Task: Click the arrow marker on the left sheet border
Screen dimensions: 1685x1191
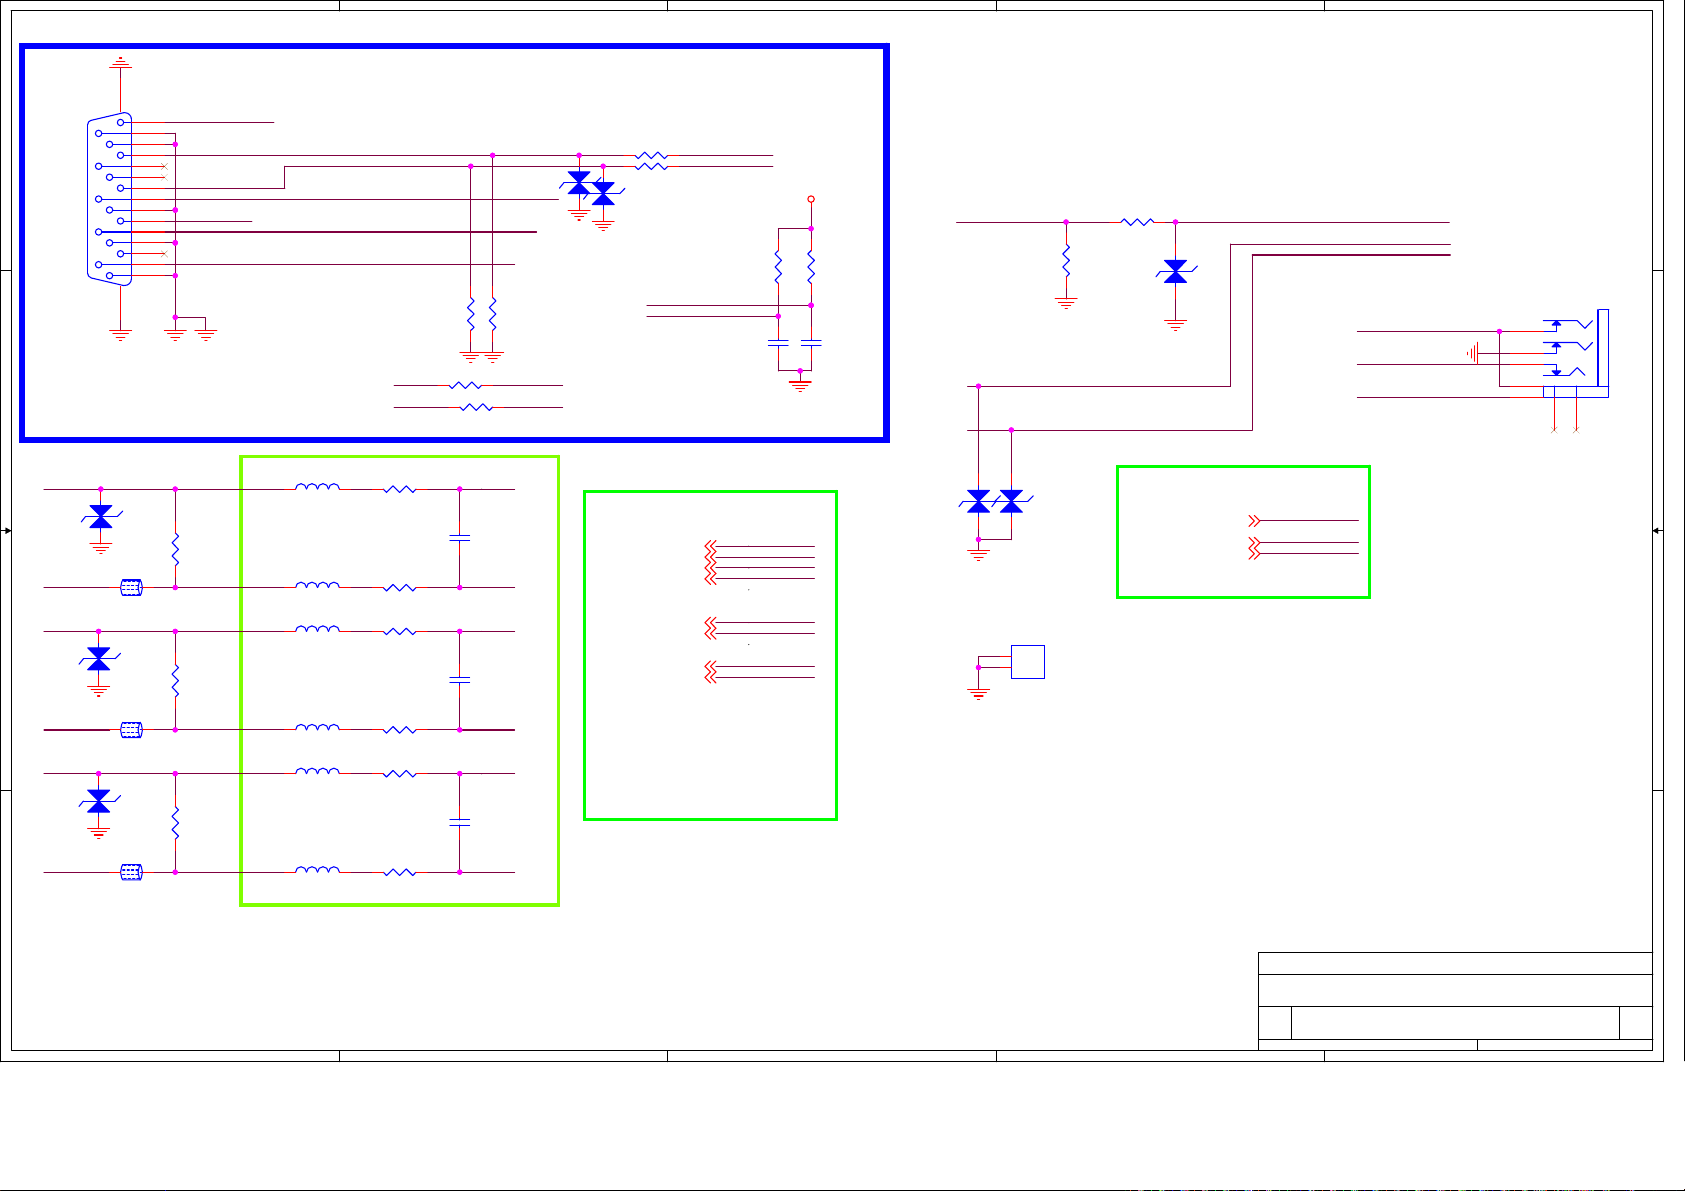Action: 6,530
